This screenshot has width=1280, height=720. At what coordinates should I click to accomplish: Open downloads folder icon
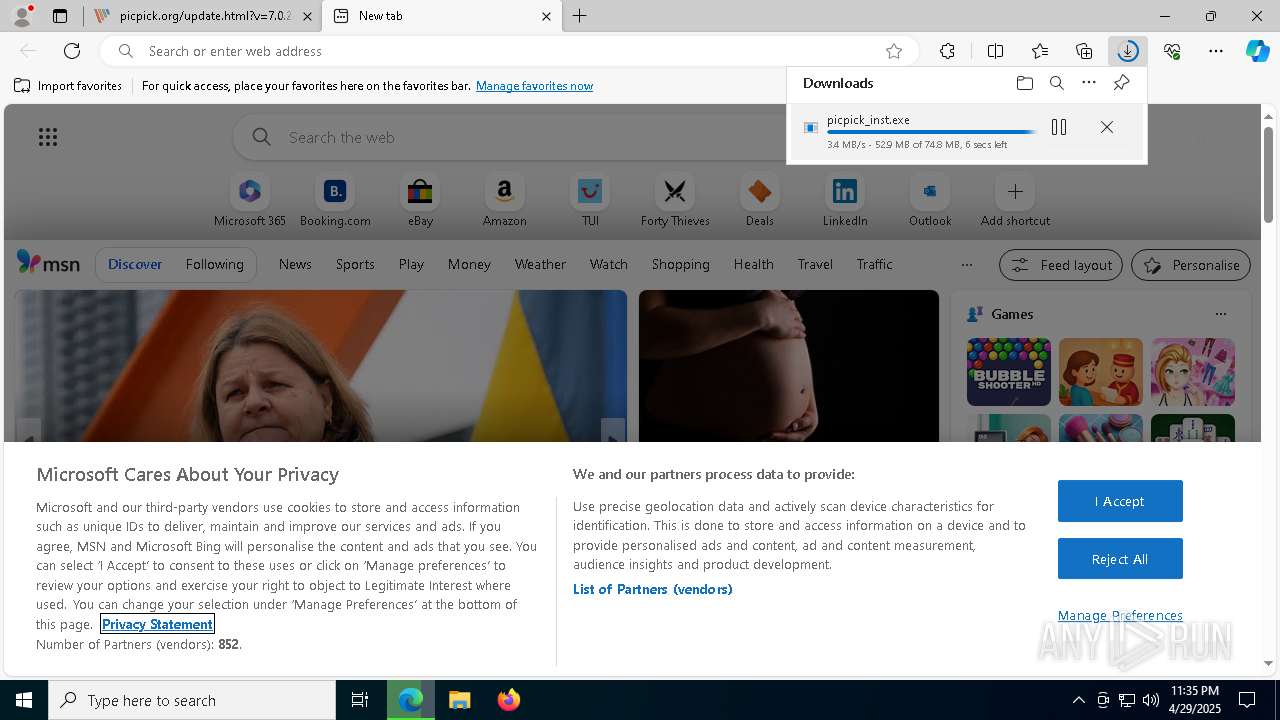point(1024,83)
